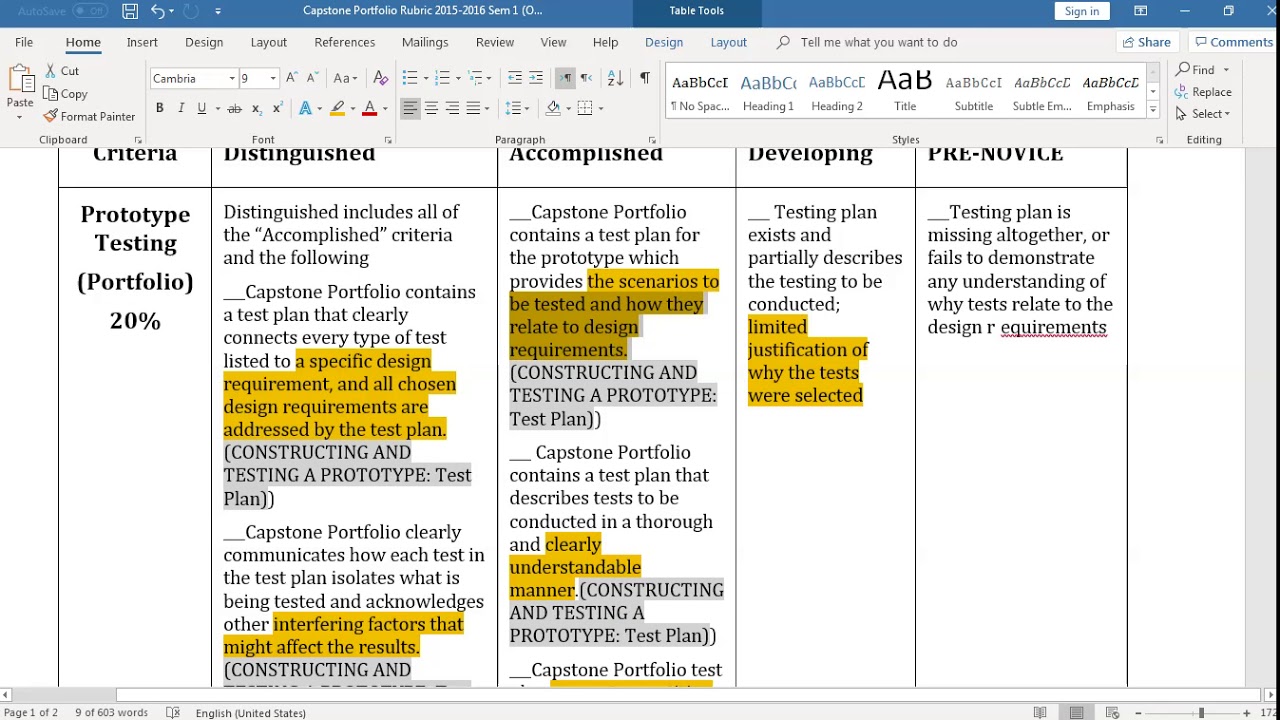Click Replace in Editing group

point(1203,92)
